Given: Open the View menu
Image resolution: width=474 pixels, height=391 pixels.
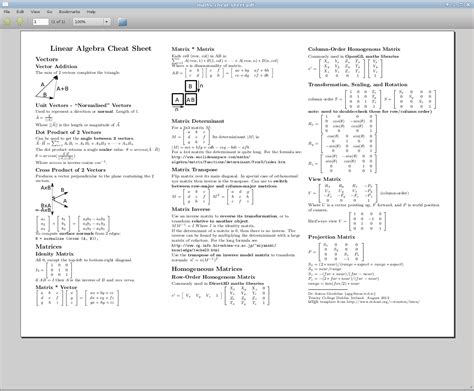Looking at the screenshot, I should pos(35,12).
